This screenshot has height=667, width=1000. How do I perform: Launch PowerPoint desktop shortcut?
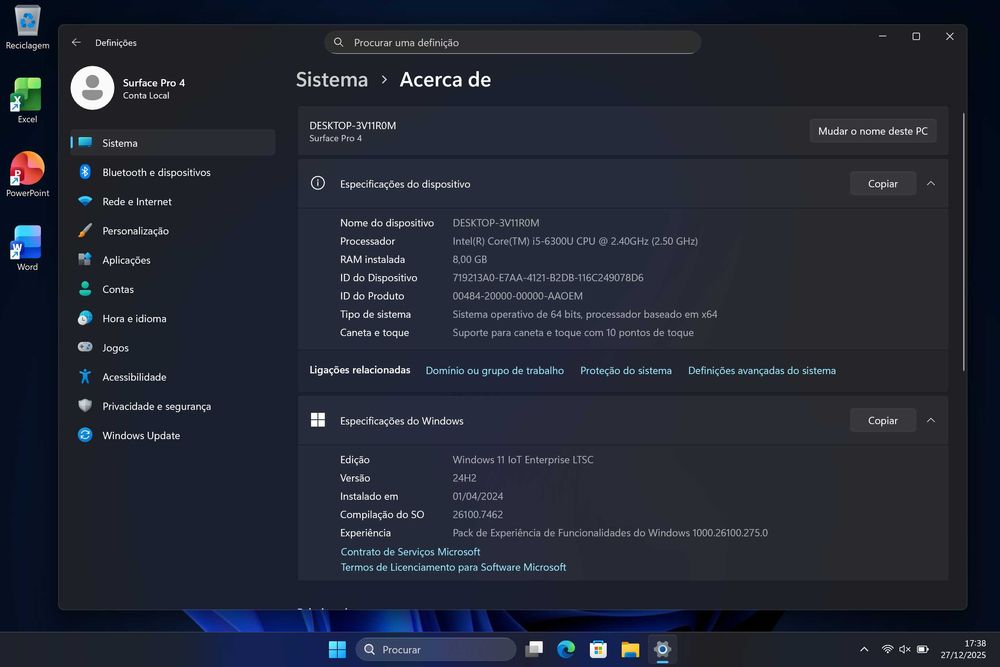point(27,174)
